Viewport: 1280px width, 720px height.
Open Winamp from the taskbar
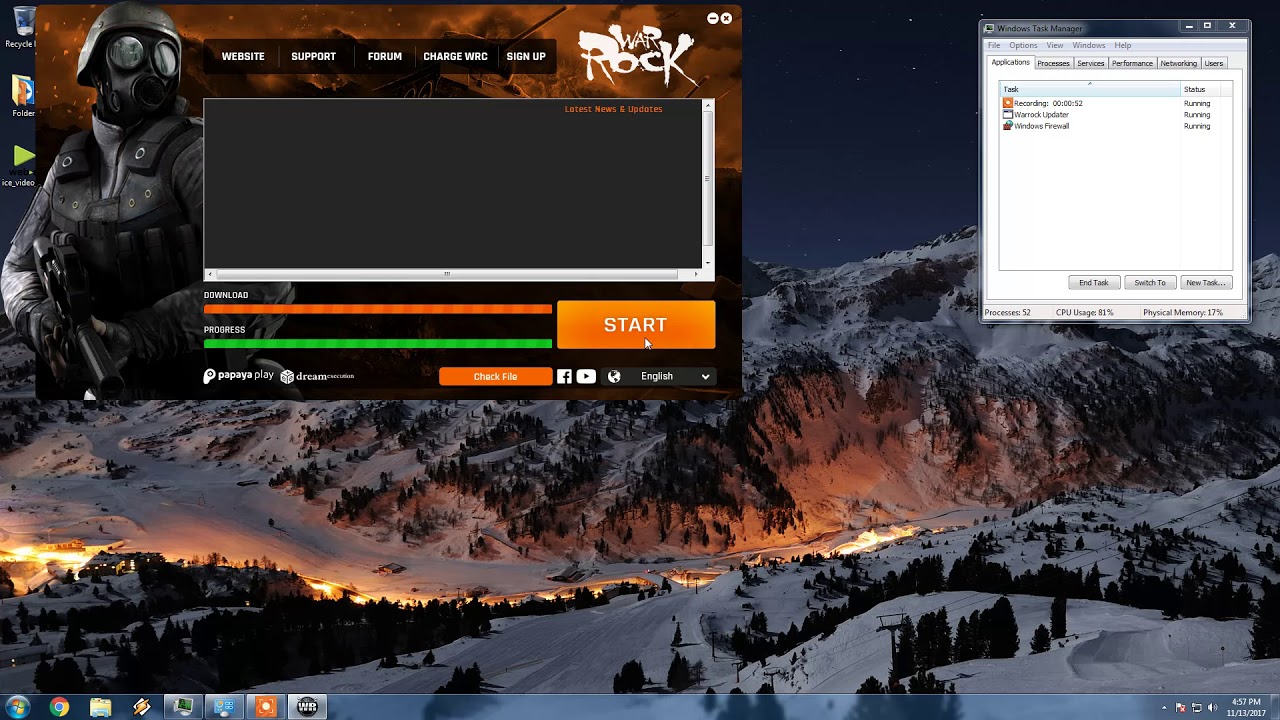coord(141,707)
